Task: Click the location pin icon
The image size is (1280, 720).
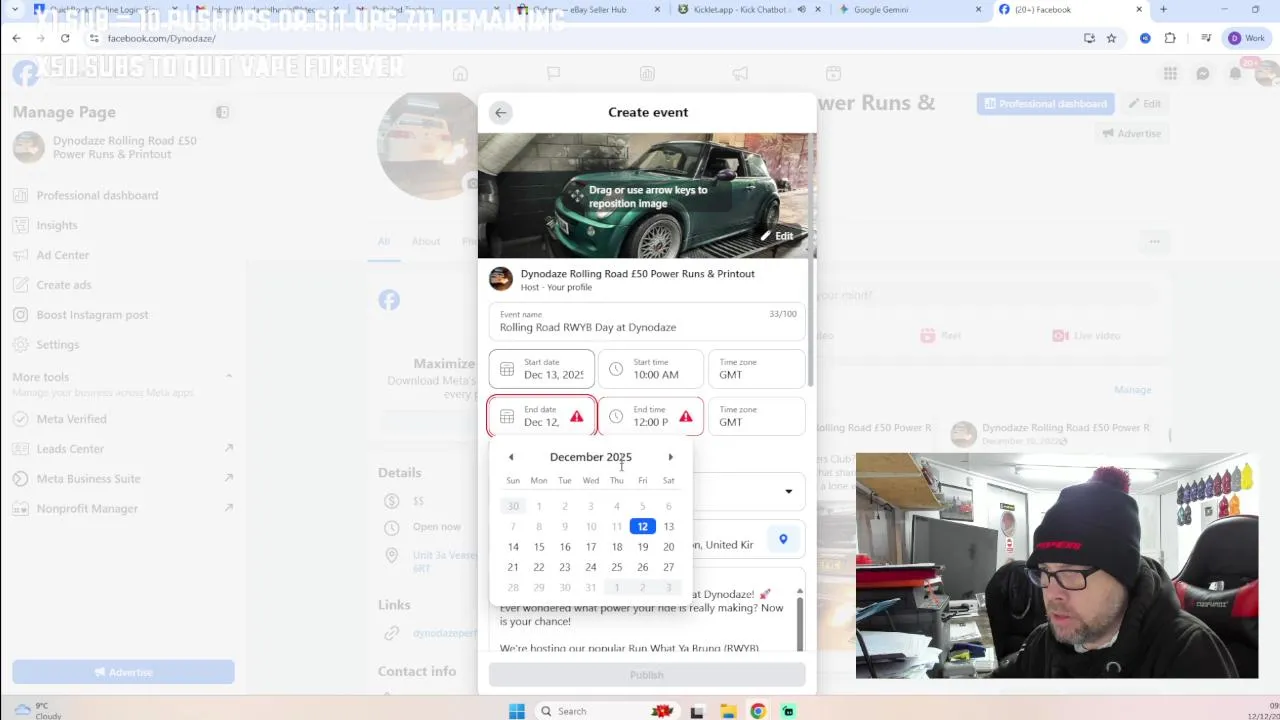Action: click(x=783, y=539)
